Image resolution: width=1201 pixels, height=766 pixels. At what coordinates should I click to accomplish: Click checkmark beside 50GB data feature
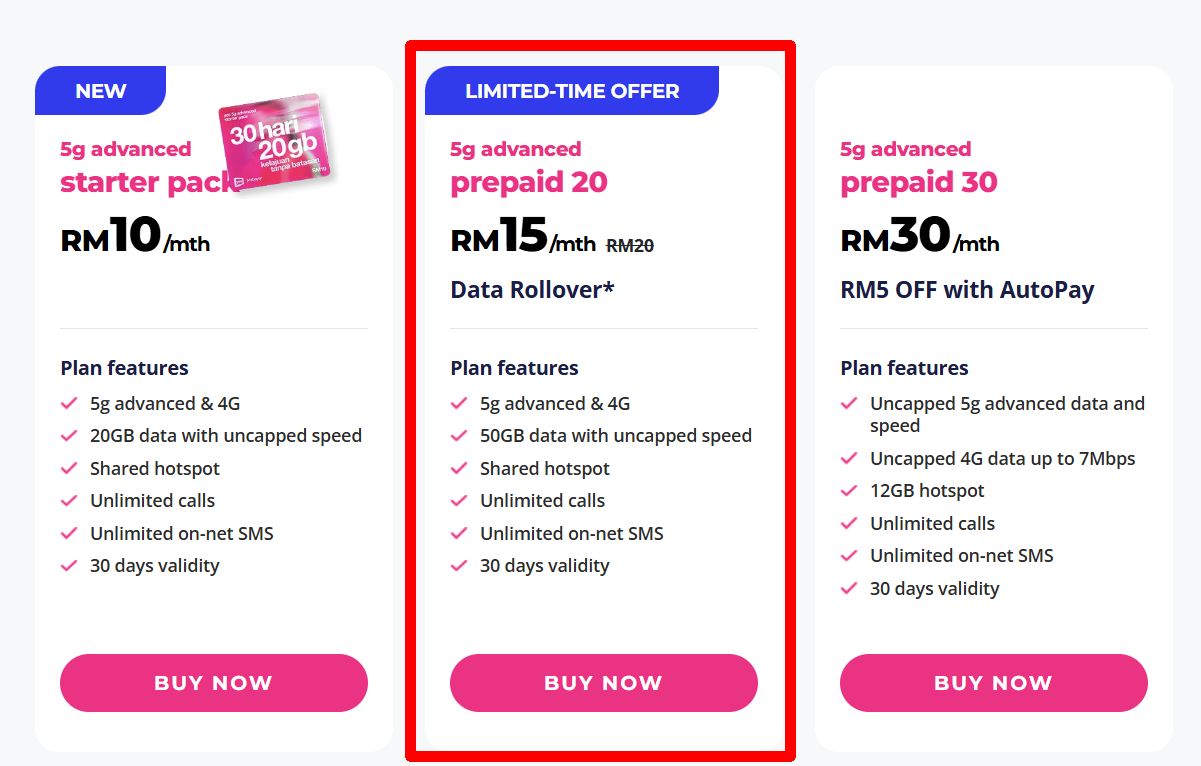459,436
